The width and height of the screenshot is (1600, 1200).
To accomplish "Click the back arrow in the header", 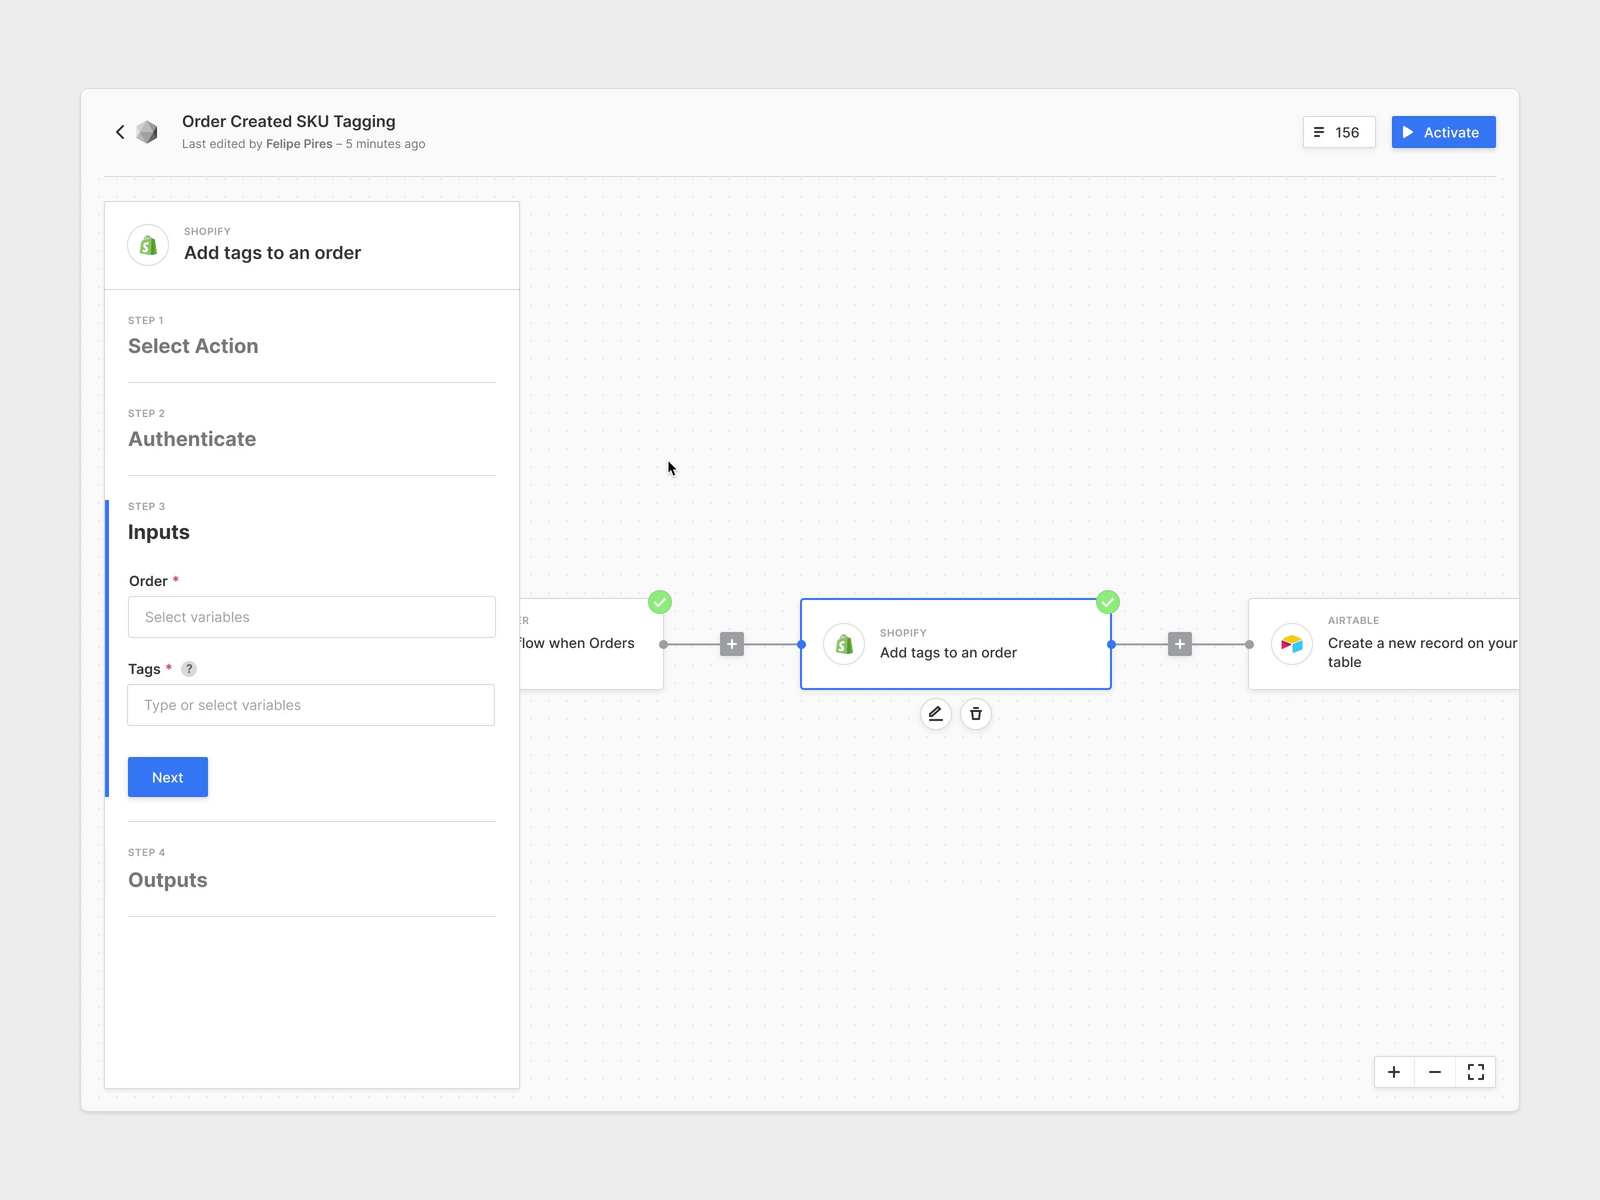I will click(x=120, y=132).
